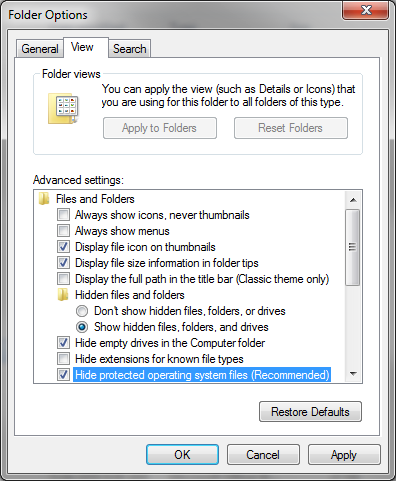
Task: Select Show hidden files, folders, and drives
Action: [82, 327]
